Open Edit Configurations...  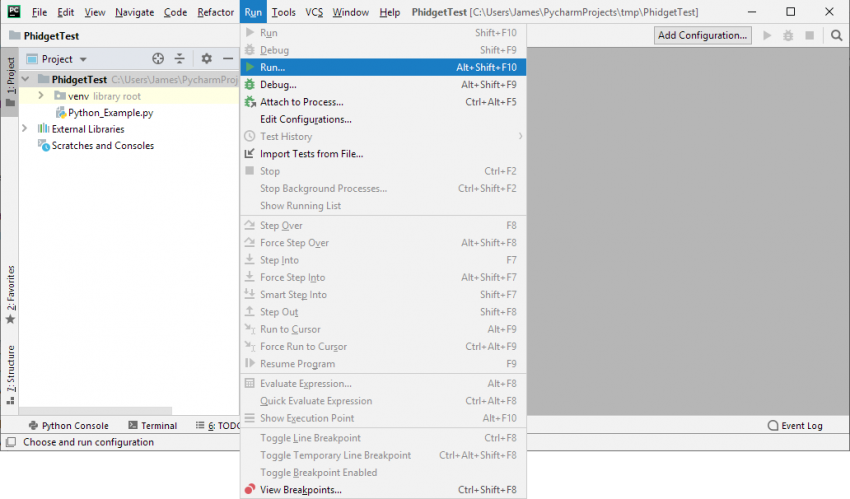point(383,119)
